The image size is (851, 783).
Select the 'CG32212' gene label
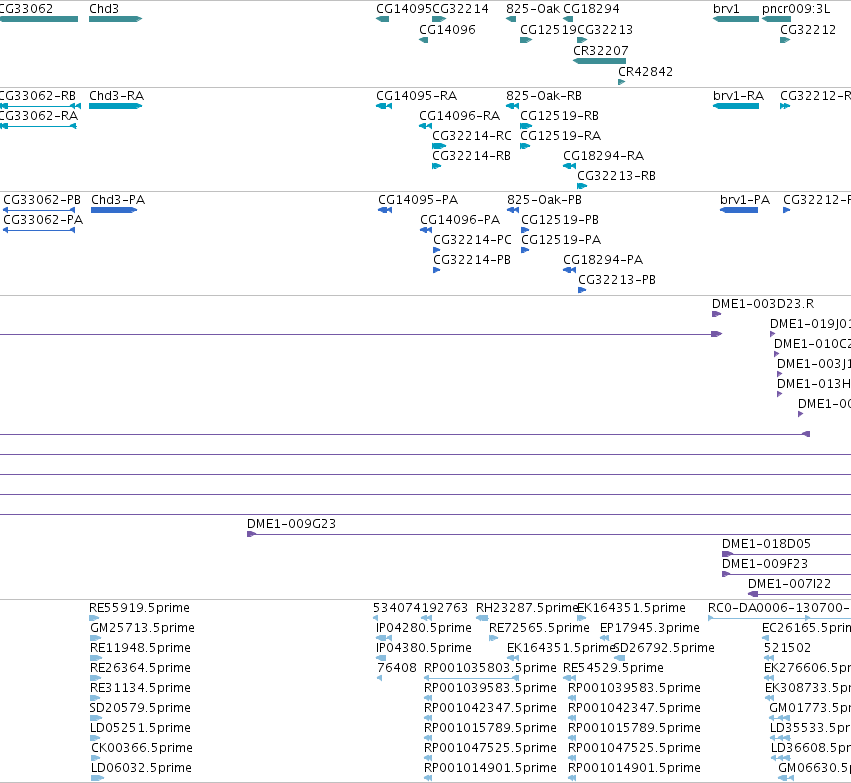[808, 30]
